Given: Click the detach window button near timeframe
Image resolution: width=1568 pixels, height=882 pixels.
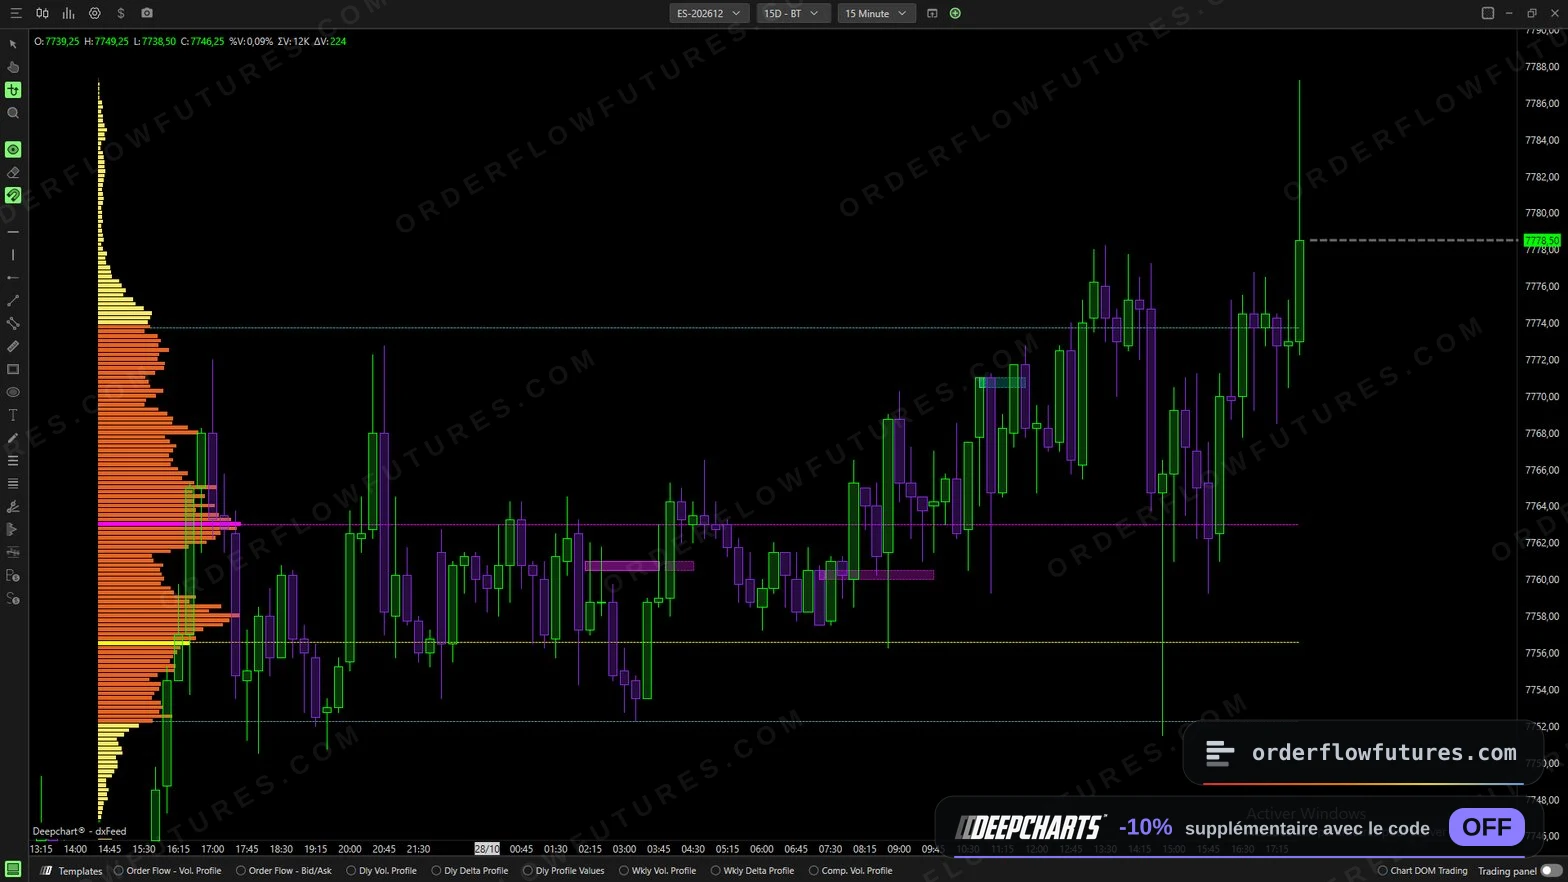Looking at the screenshot, I should coord(932,13).
